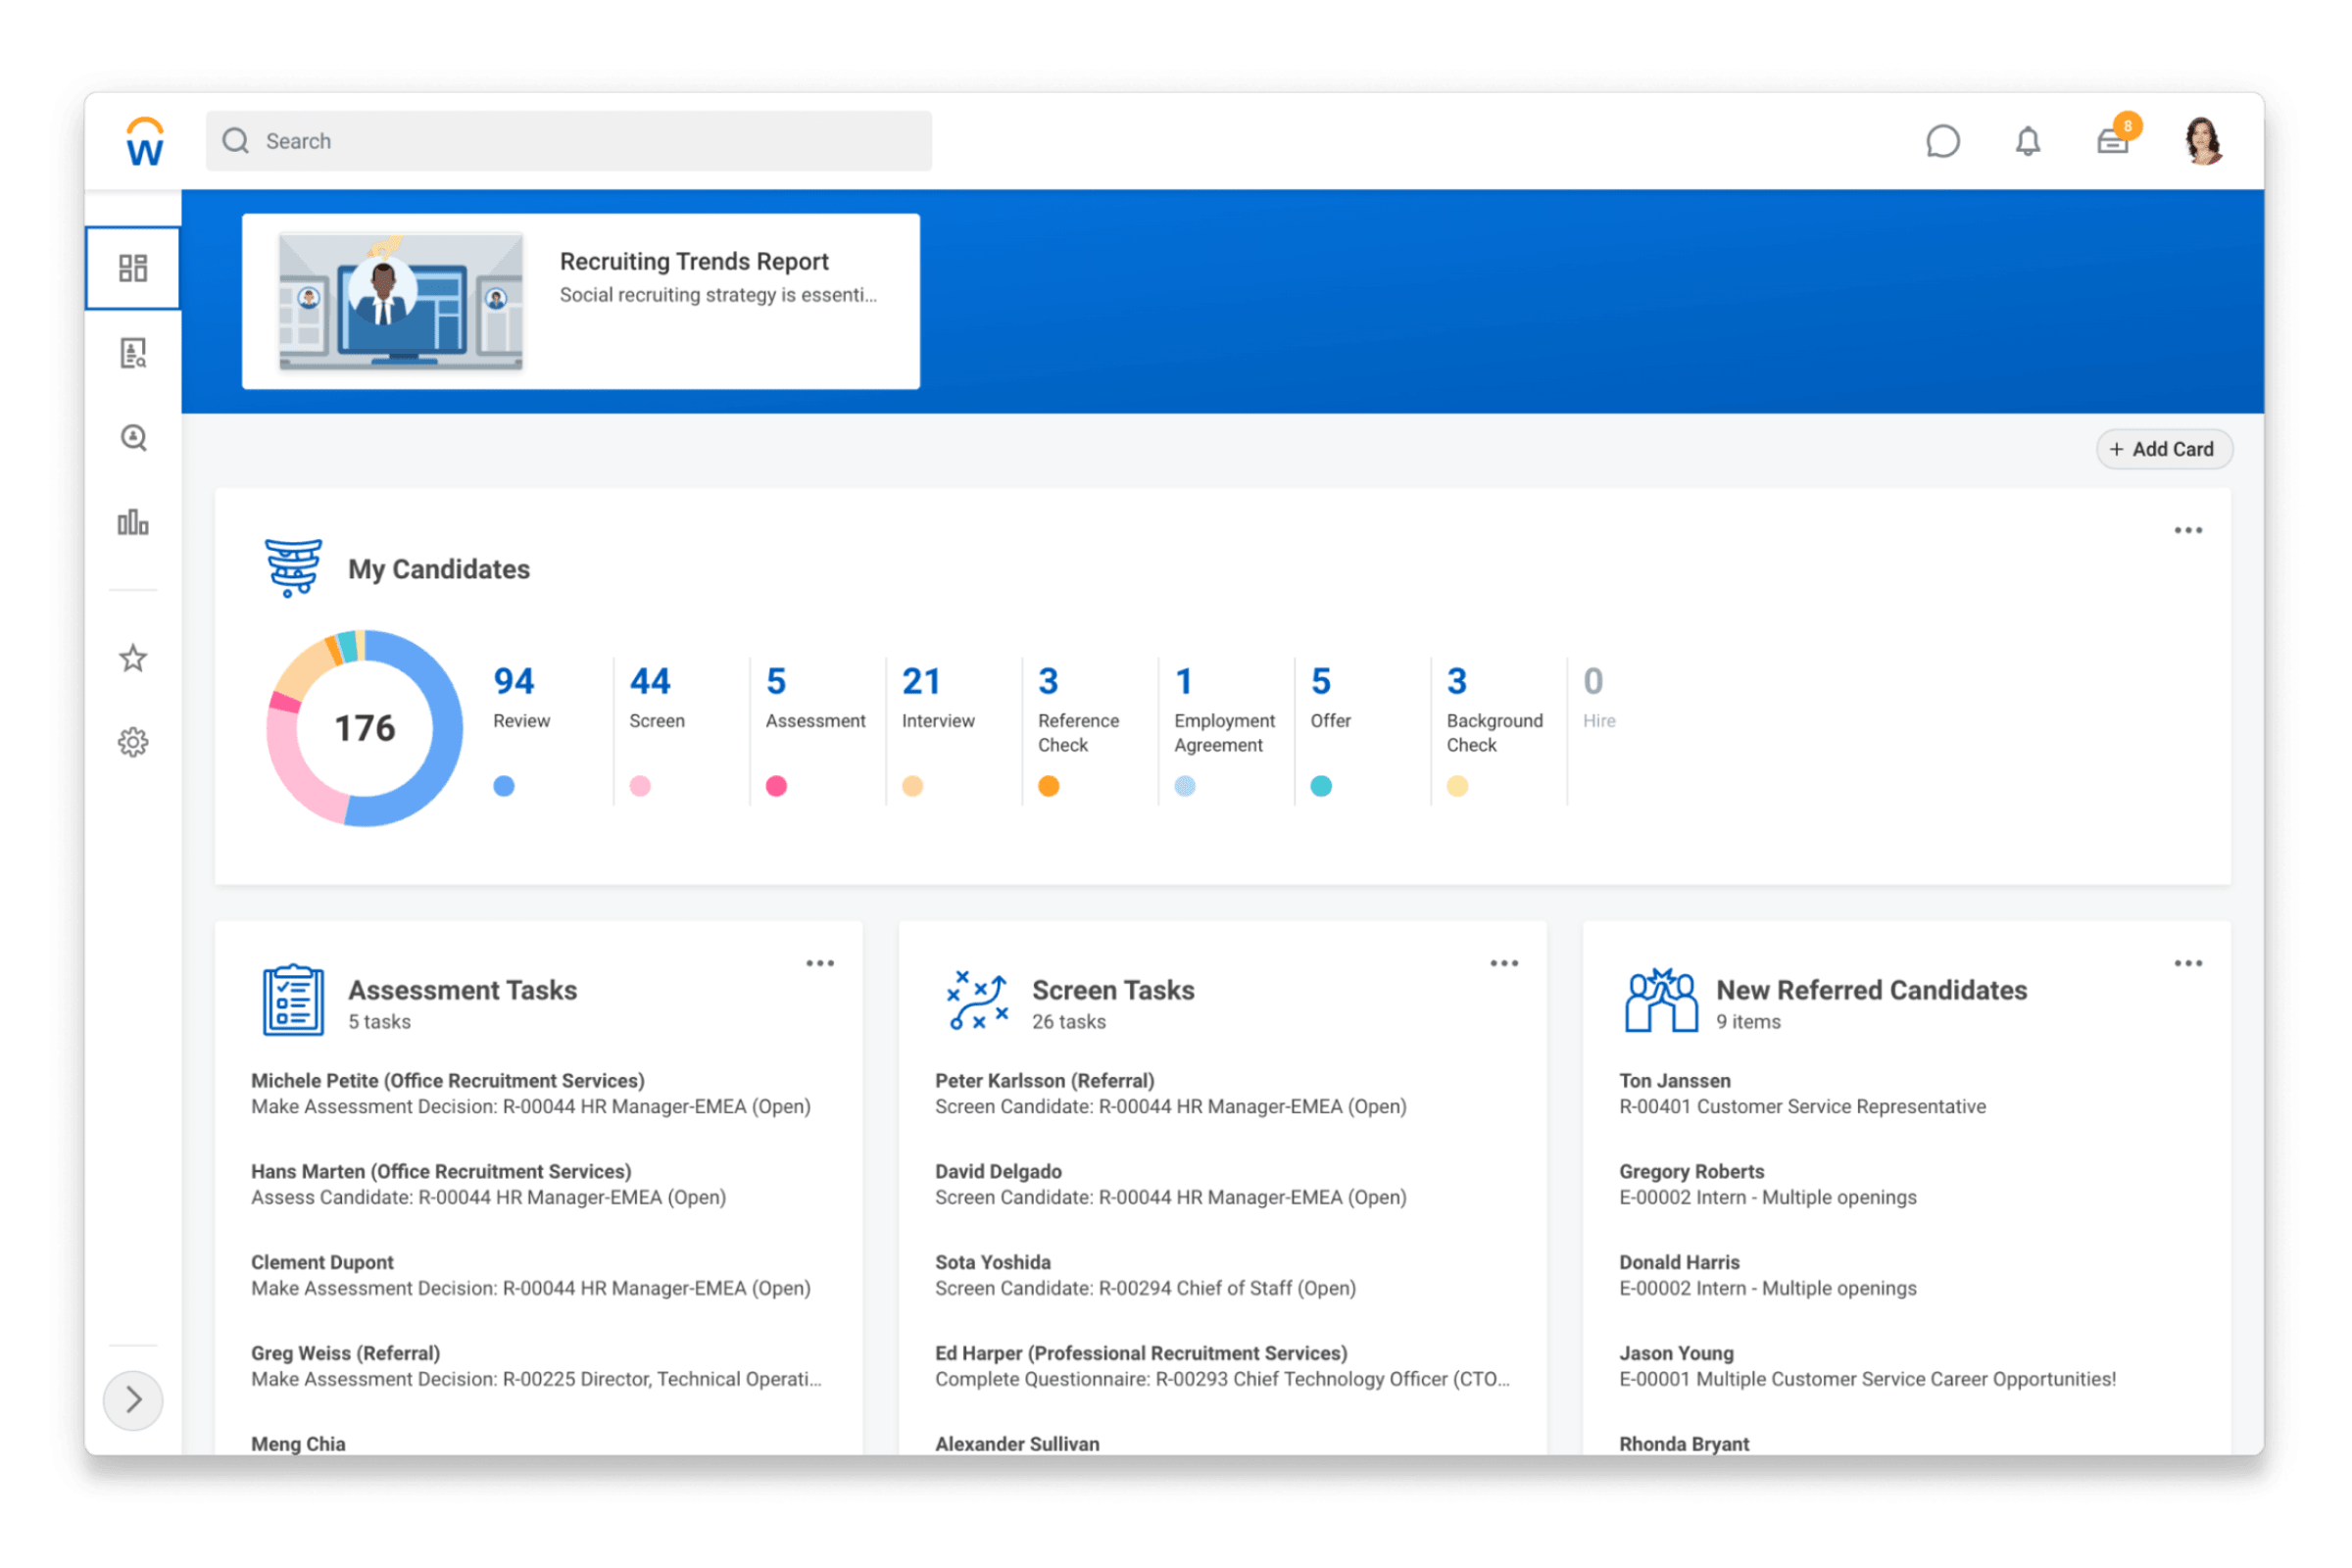Screen dimensions: 2352x1568
Task: Open the favorites star sidebar icon
Action: coord(133,658)
